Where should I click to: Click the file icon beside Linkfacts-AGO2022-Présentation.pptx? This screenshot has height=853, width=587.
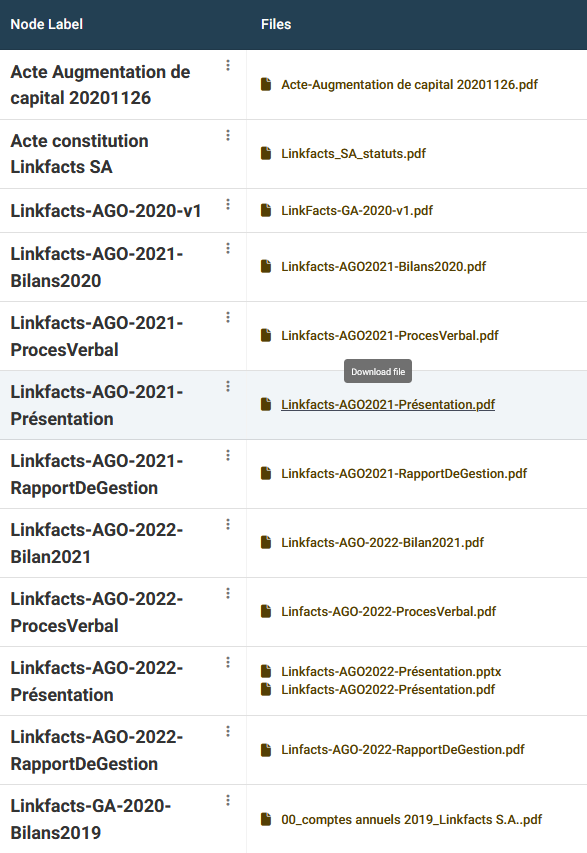(x=266, y=671)
